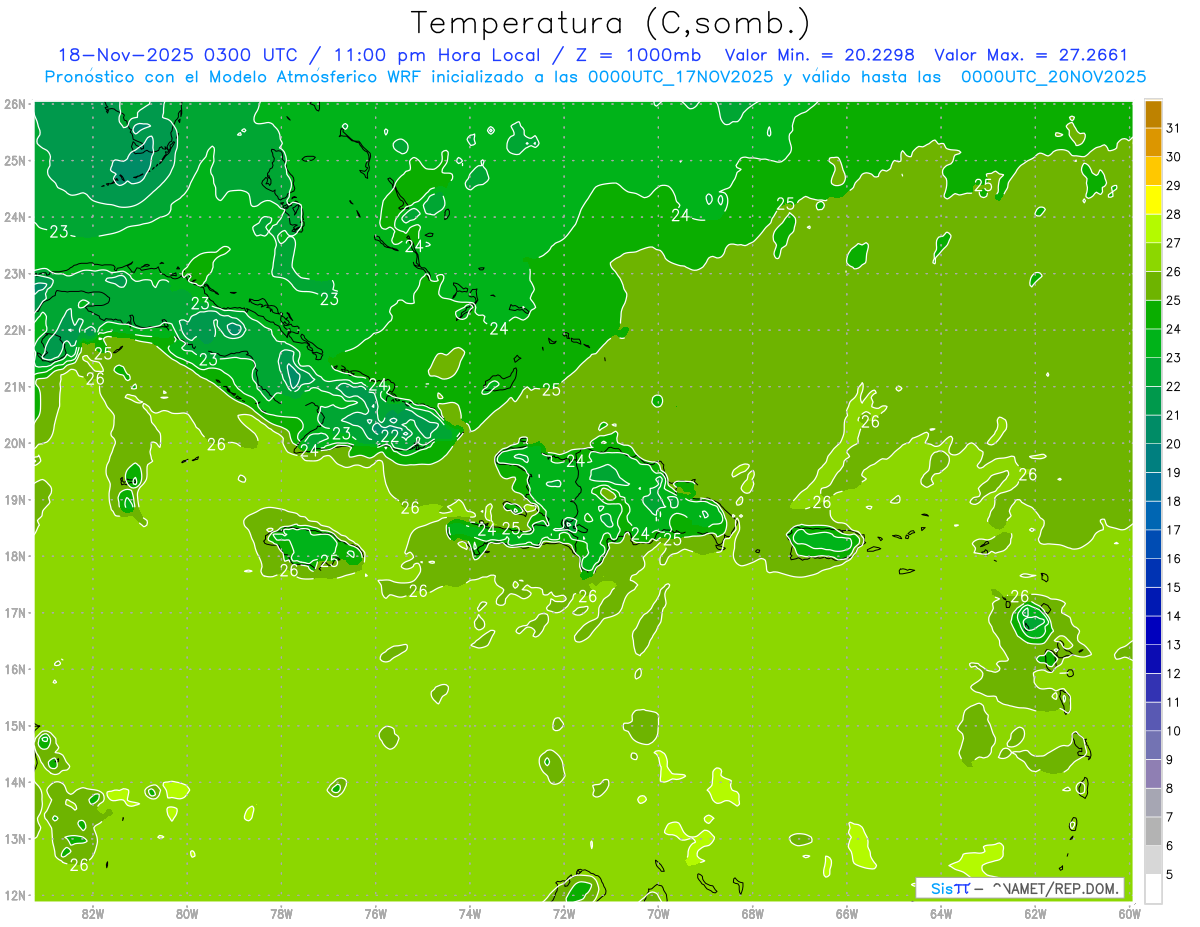Click the "20N" latitude axis label
This screenshot has height=927, width=1200.
[15, 443]
